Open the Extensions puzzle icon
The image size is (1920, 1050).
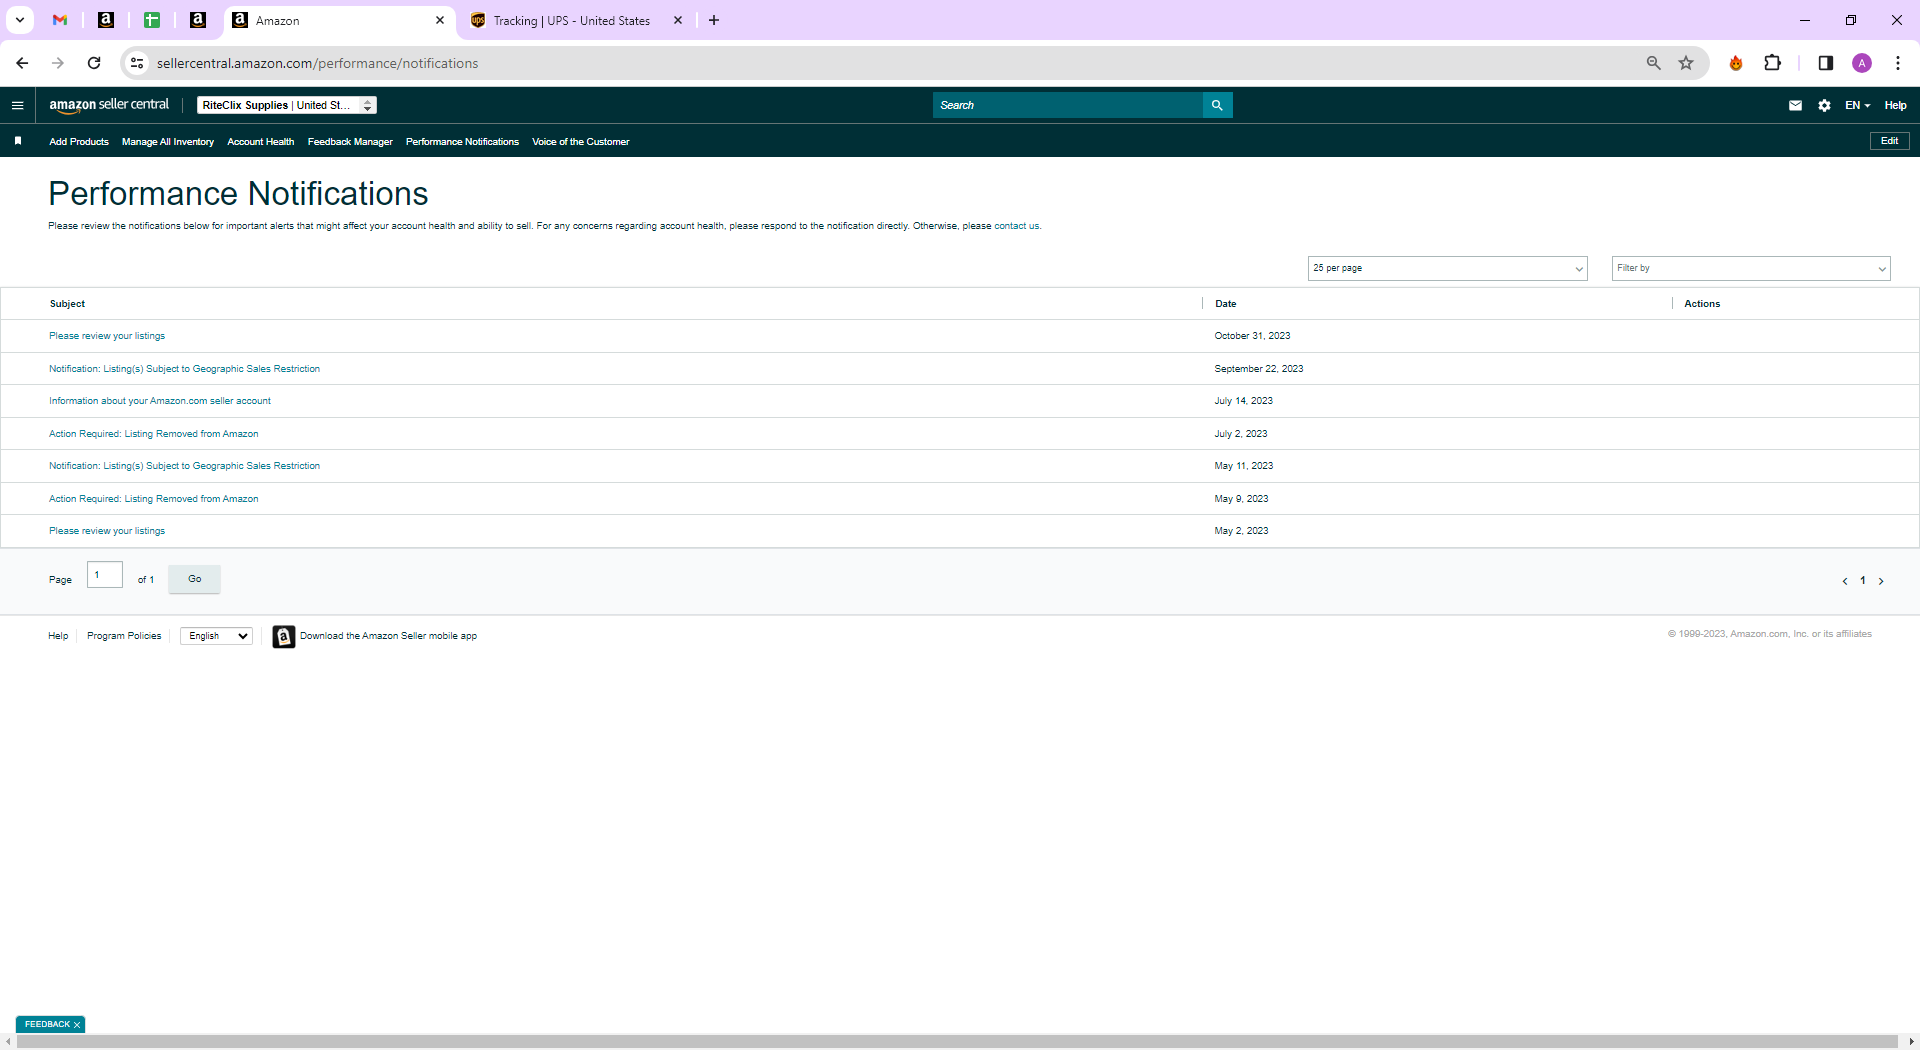(x=1772, y=63)
